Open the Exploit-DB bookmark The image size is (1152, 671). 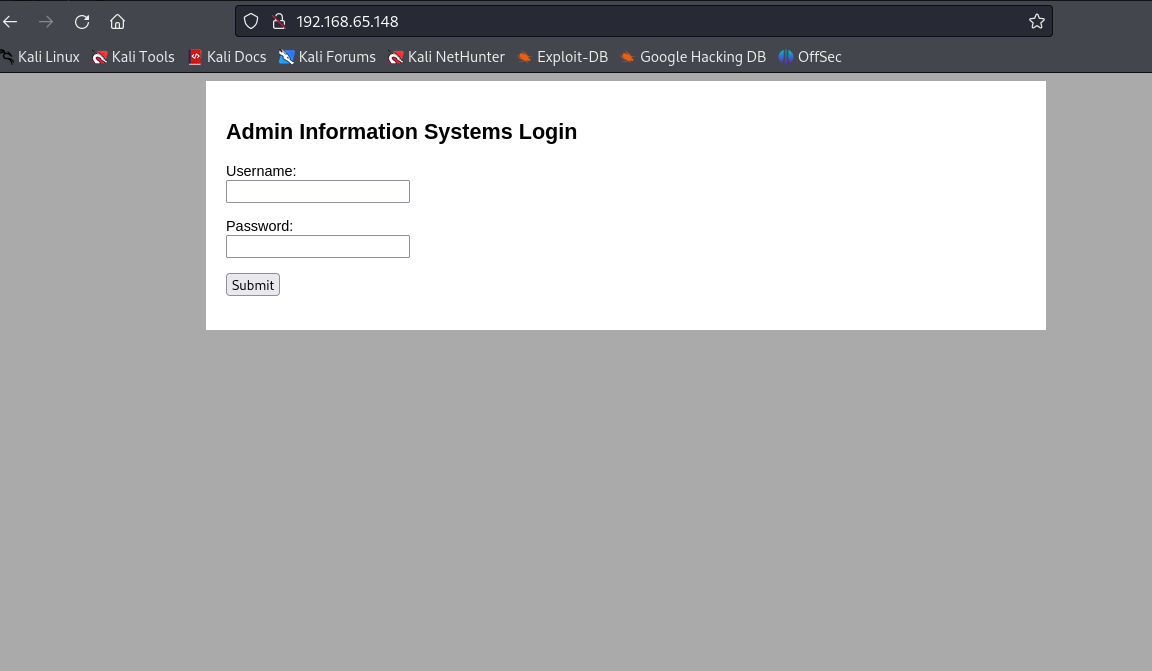563,57
